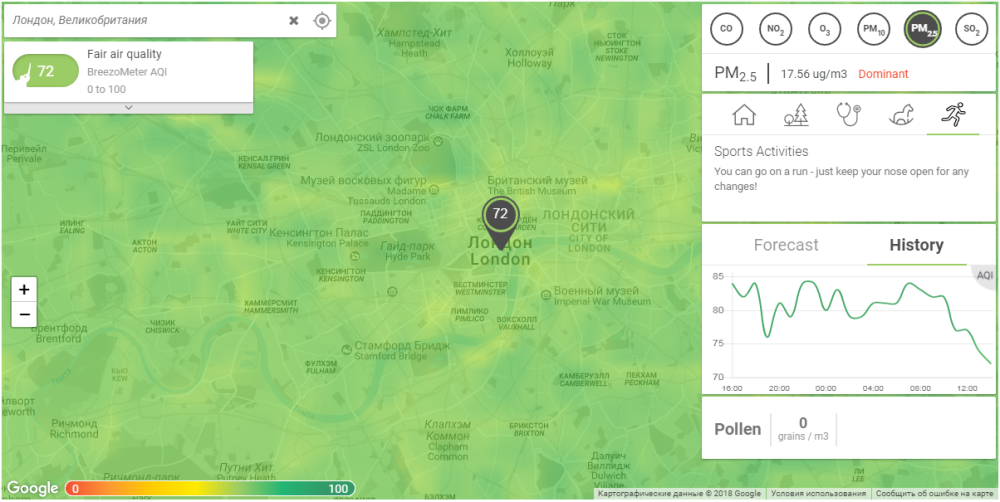Switch to the Forecast tab

[x=786, y=245]
